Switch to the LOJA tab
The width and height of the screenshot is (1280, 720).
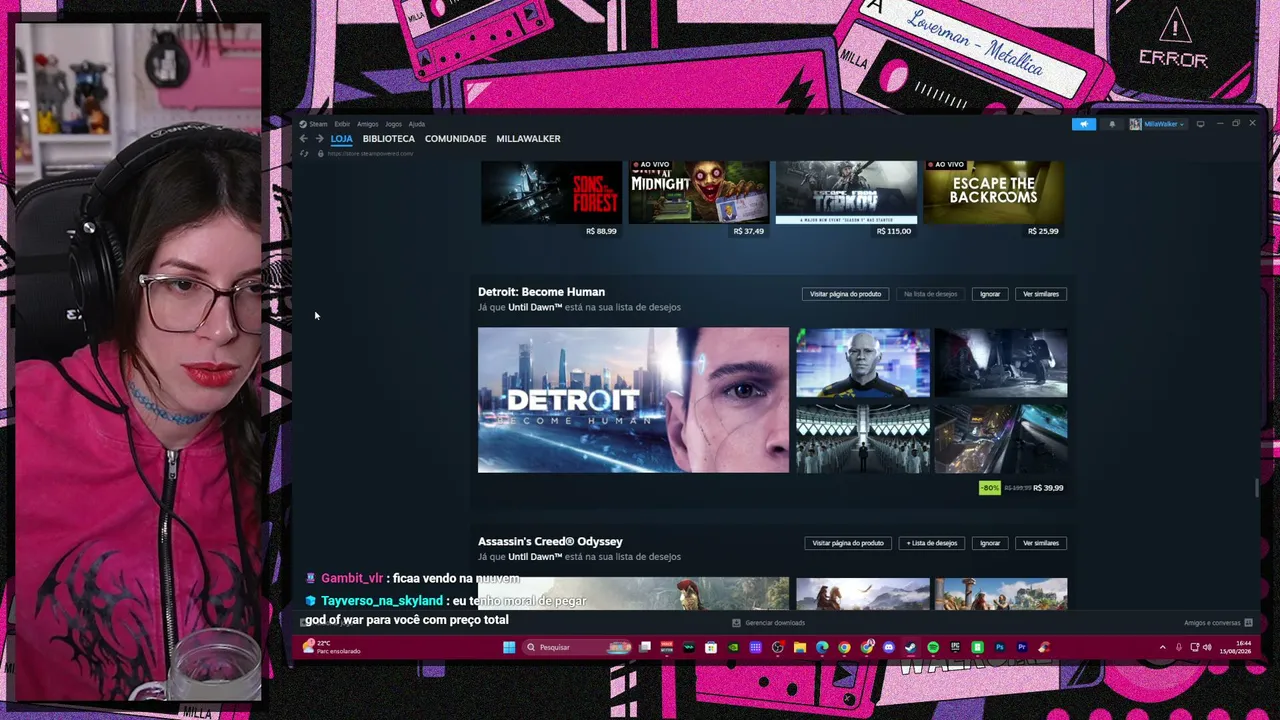342,139
